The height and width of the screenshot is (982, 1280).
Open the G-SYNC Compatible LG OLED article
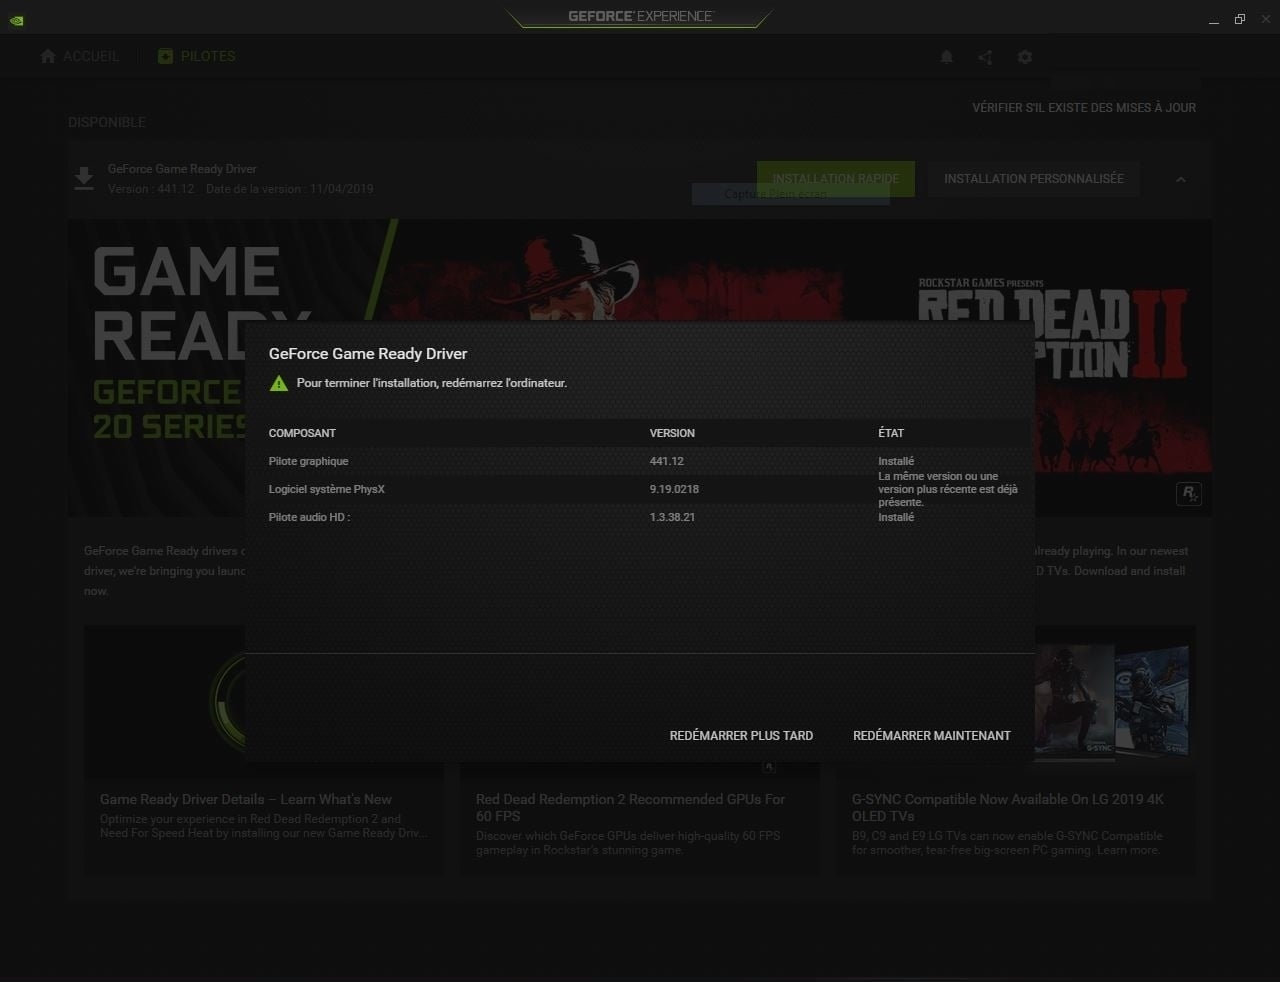point(1008,807)
